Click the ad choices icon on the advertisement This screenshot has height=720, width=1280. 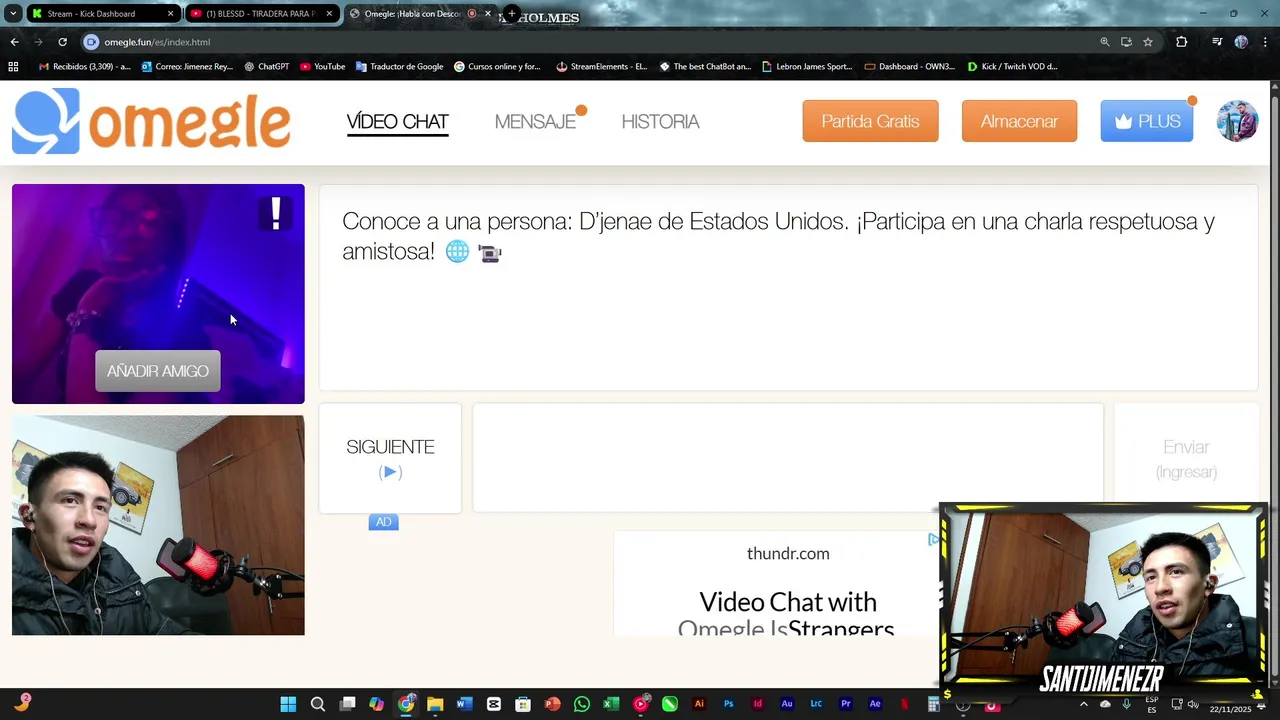(x=933, y=539)
